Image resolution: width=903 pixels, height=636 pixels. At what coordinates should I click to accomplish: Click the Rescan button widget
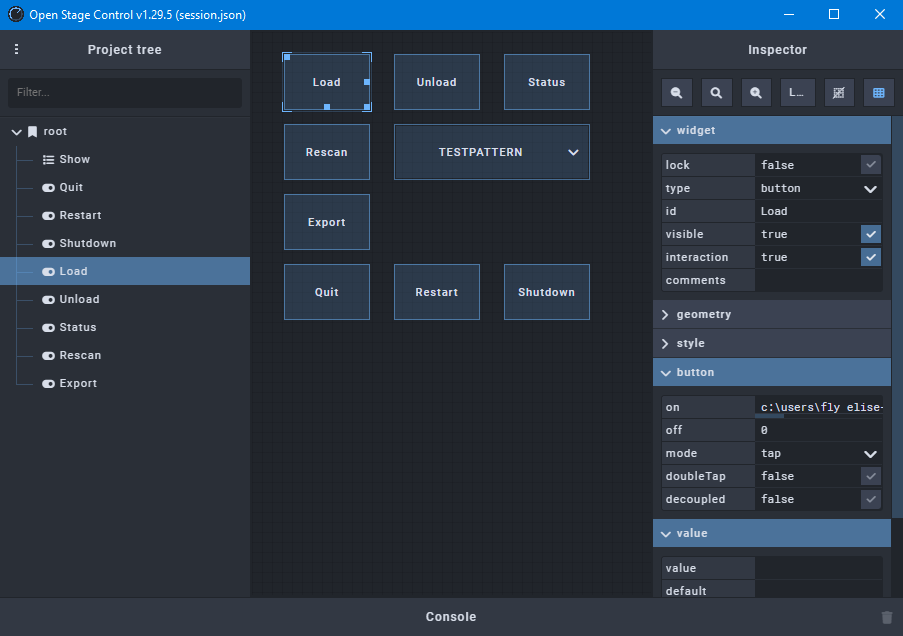click(327, 152)
